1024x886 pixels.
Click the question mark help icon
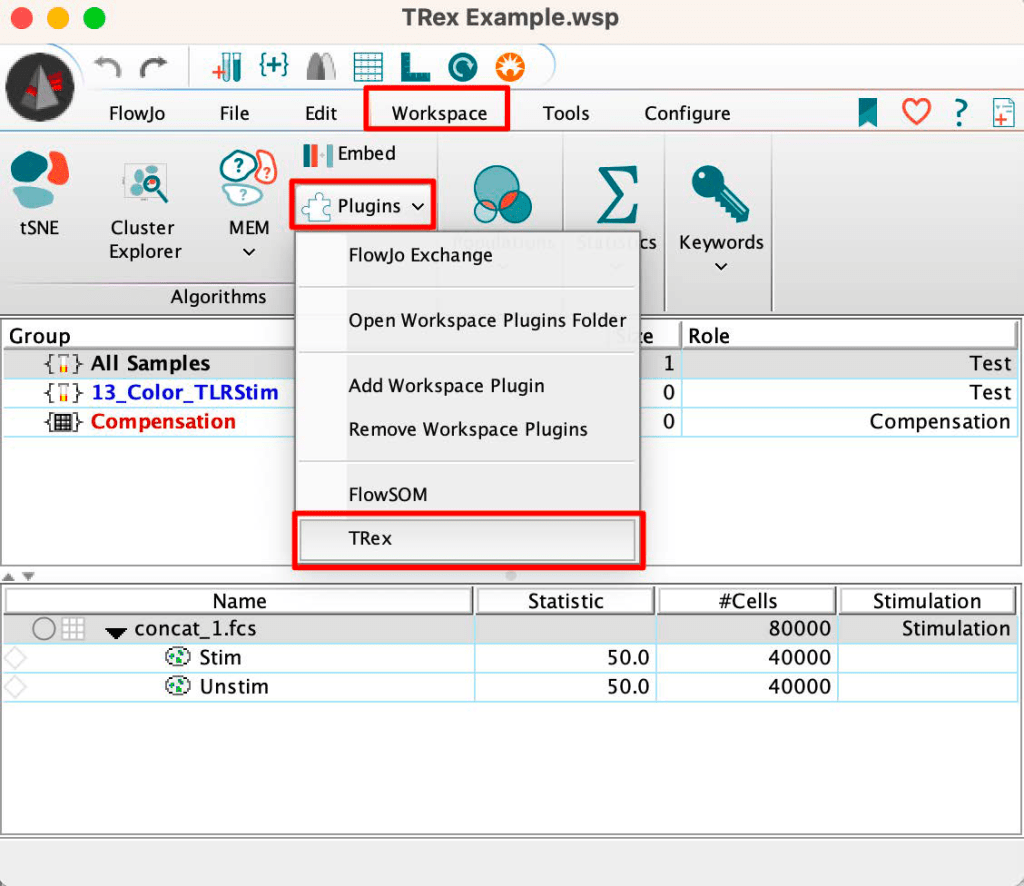pos(960,112)
